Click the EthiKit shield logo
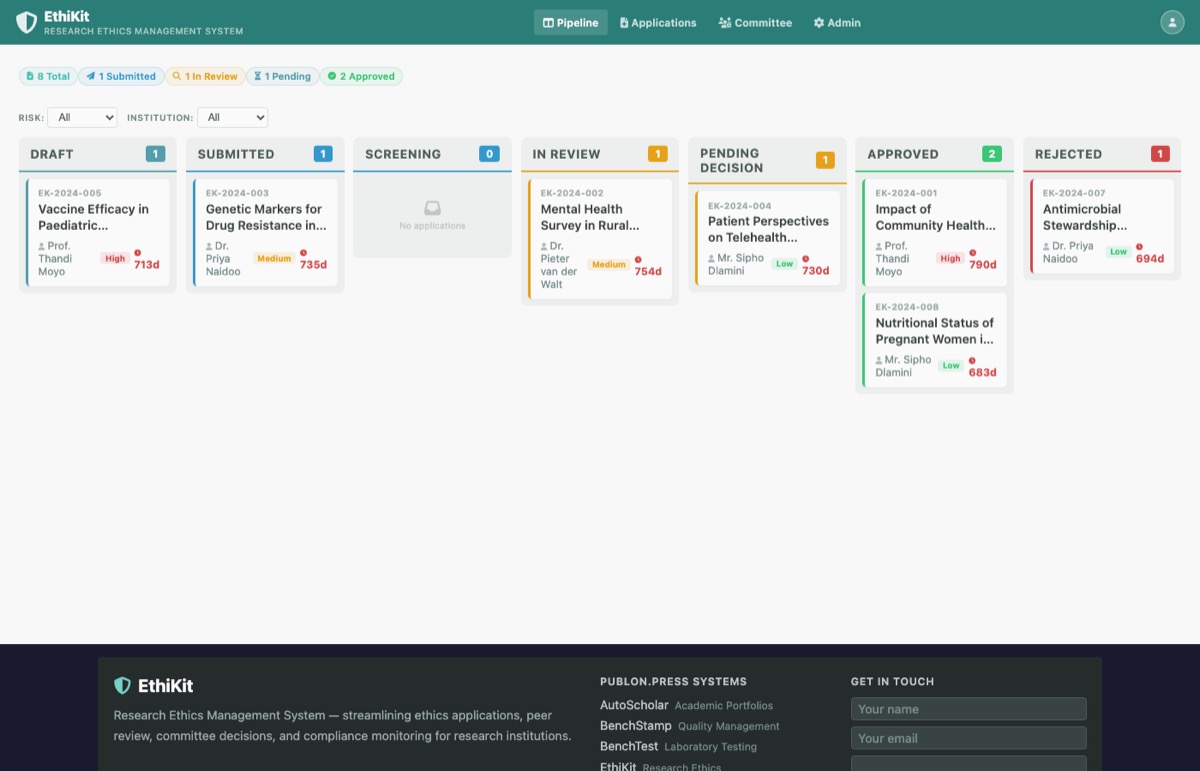 tap(26, 21)
